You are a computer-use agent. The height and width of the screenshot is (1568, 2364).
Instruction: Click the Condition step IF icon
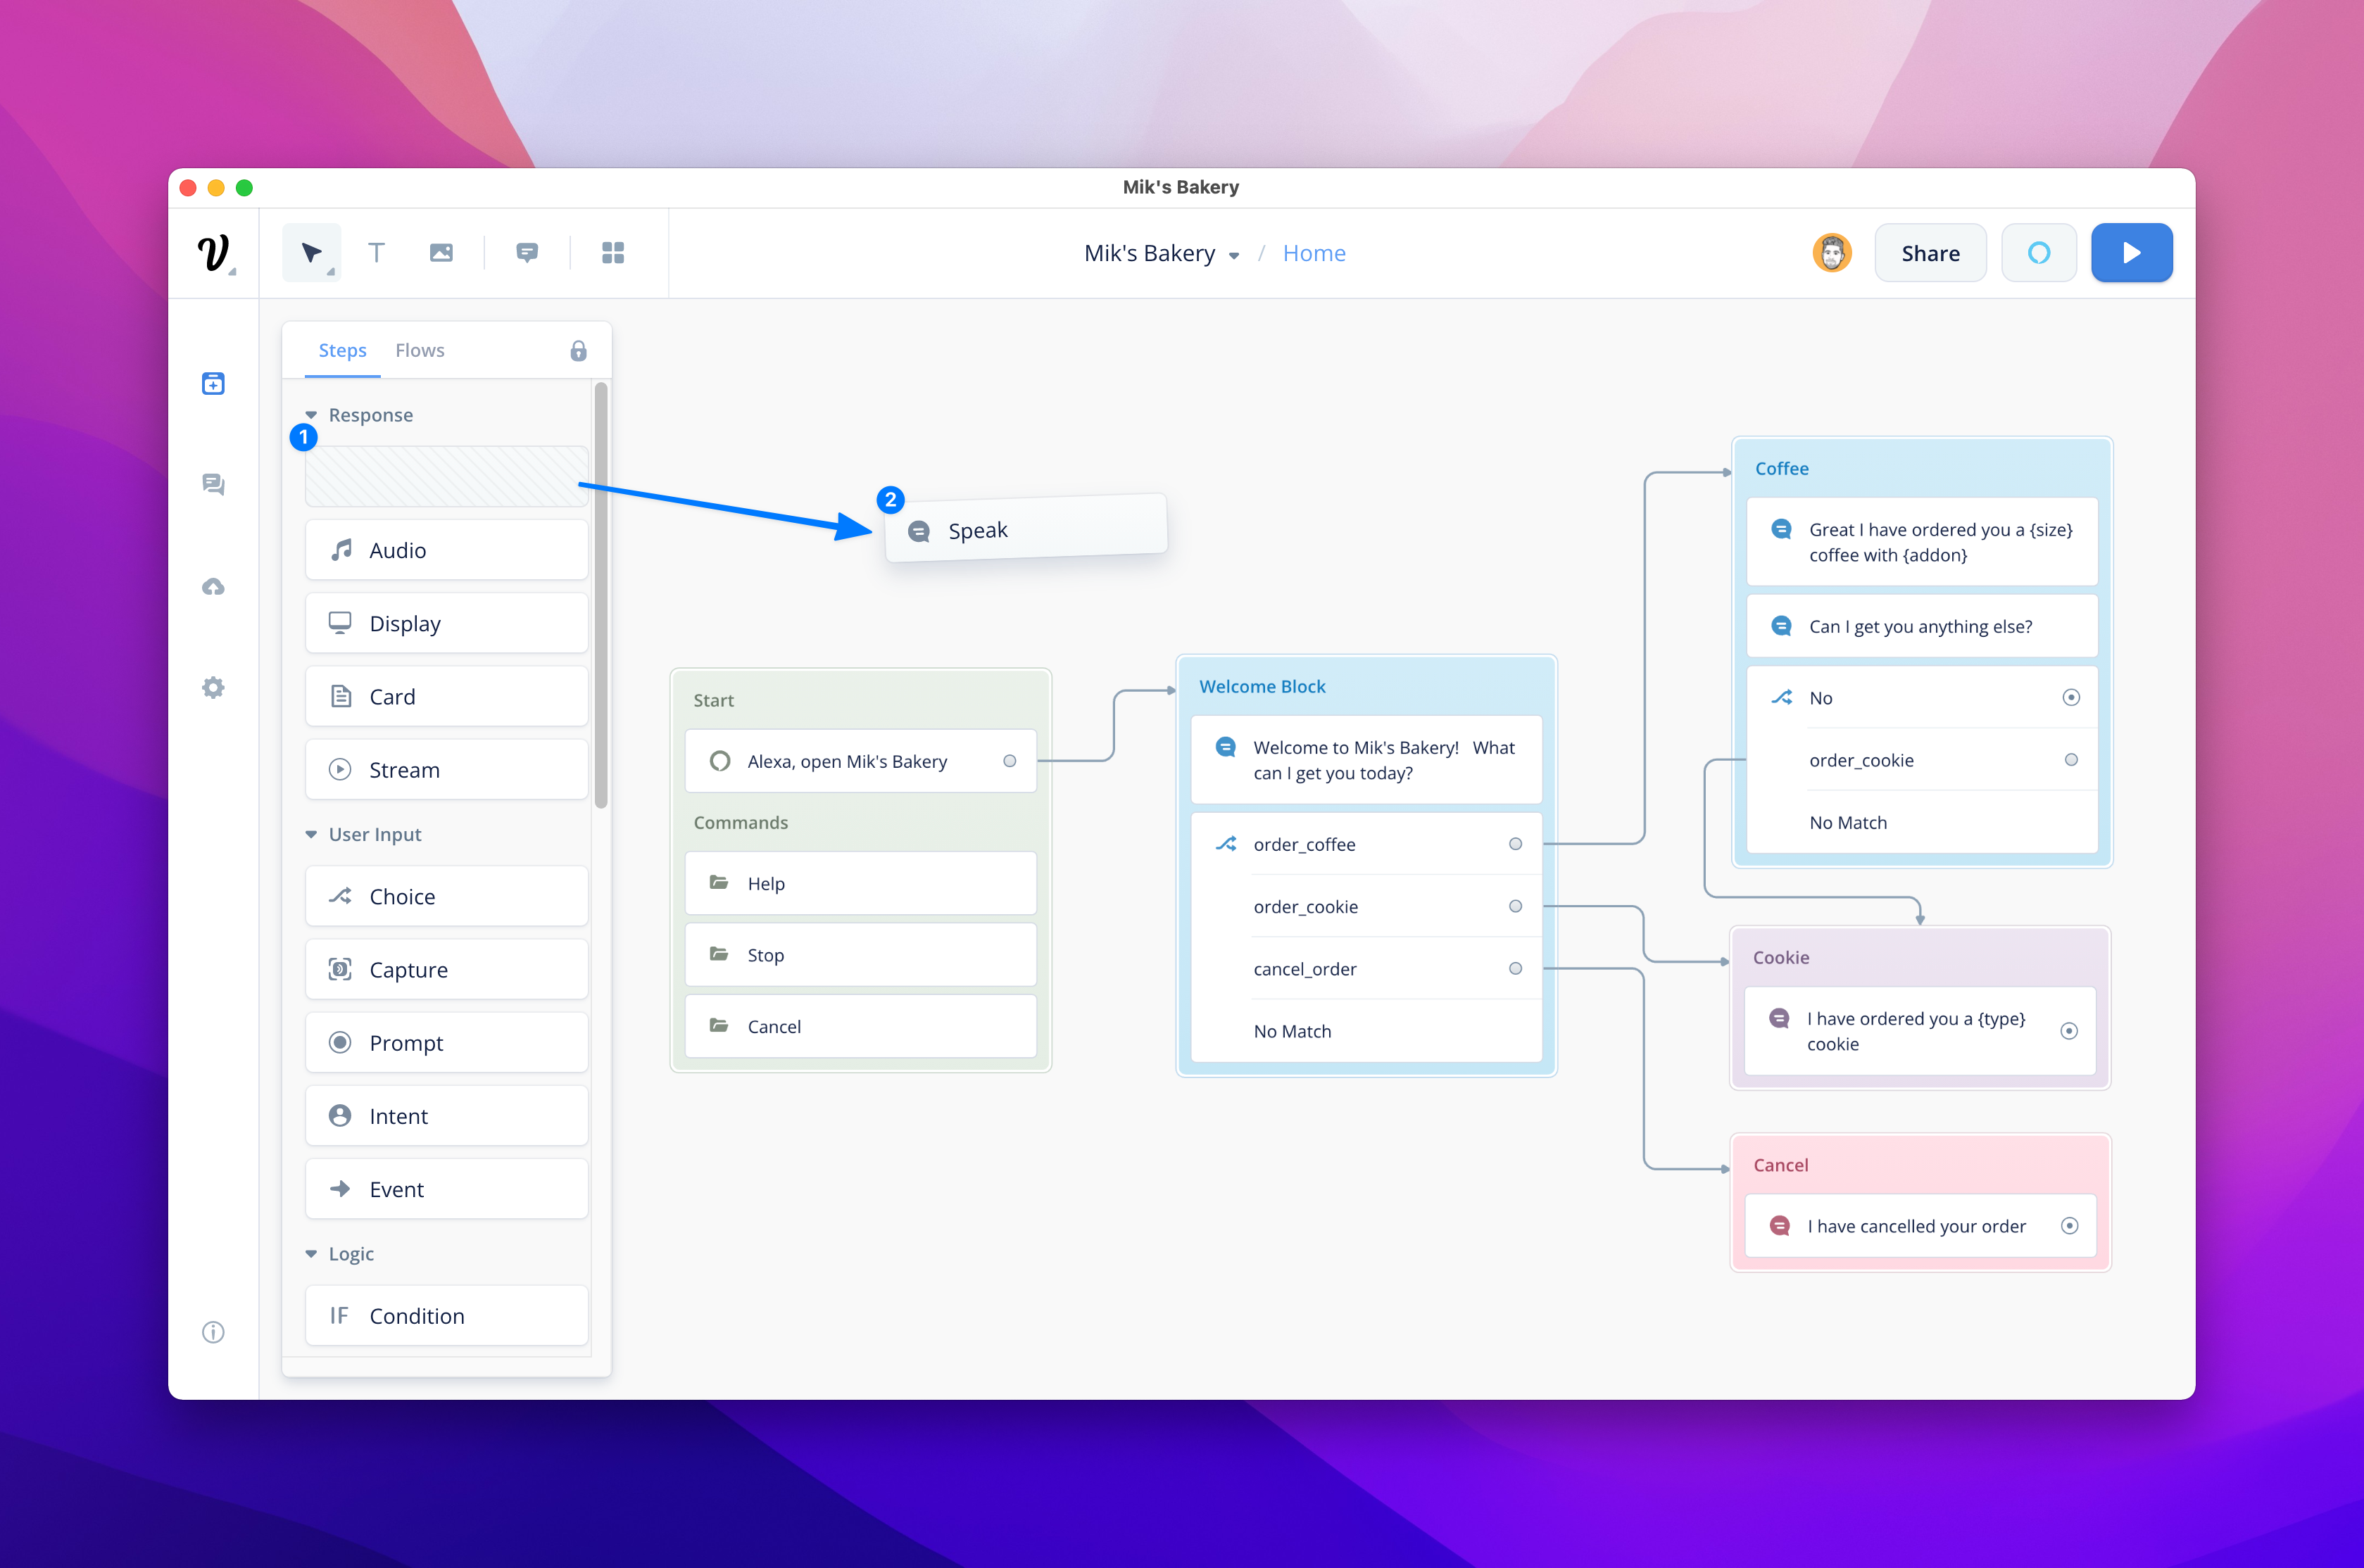340,1315
